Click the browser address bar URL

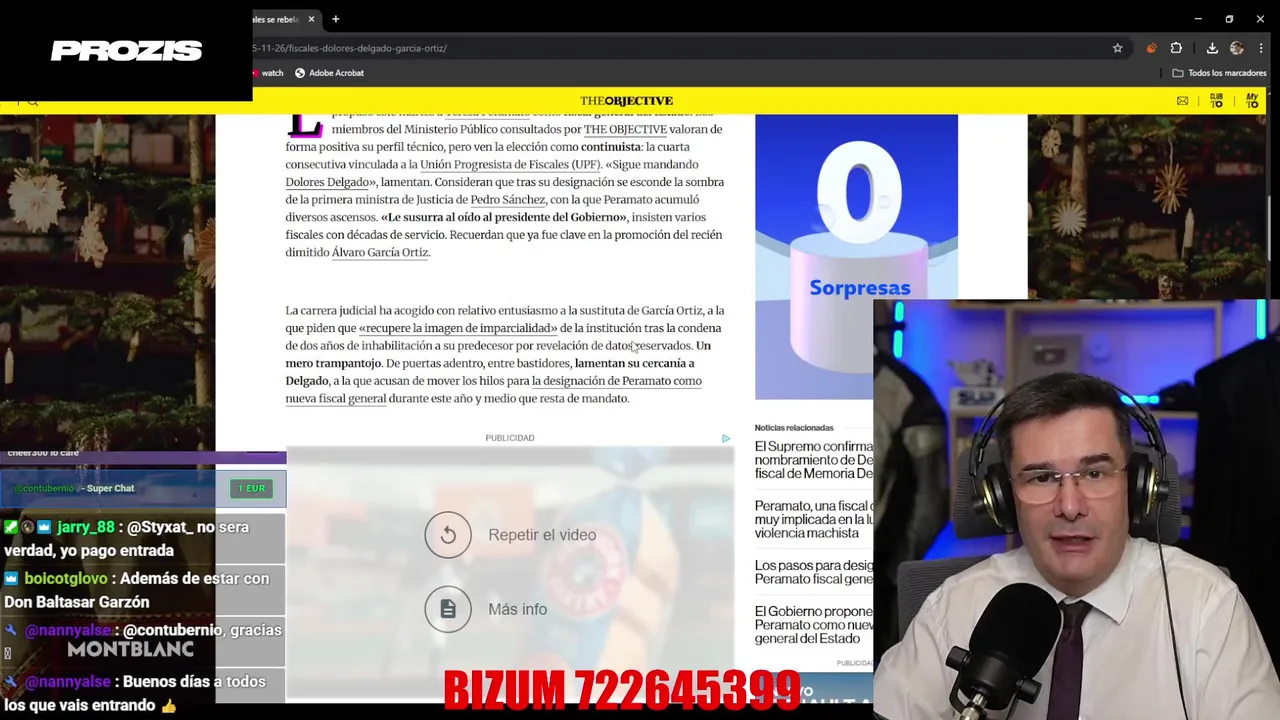point(350,48)
